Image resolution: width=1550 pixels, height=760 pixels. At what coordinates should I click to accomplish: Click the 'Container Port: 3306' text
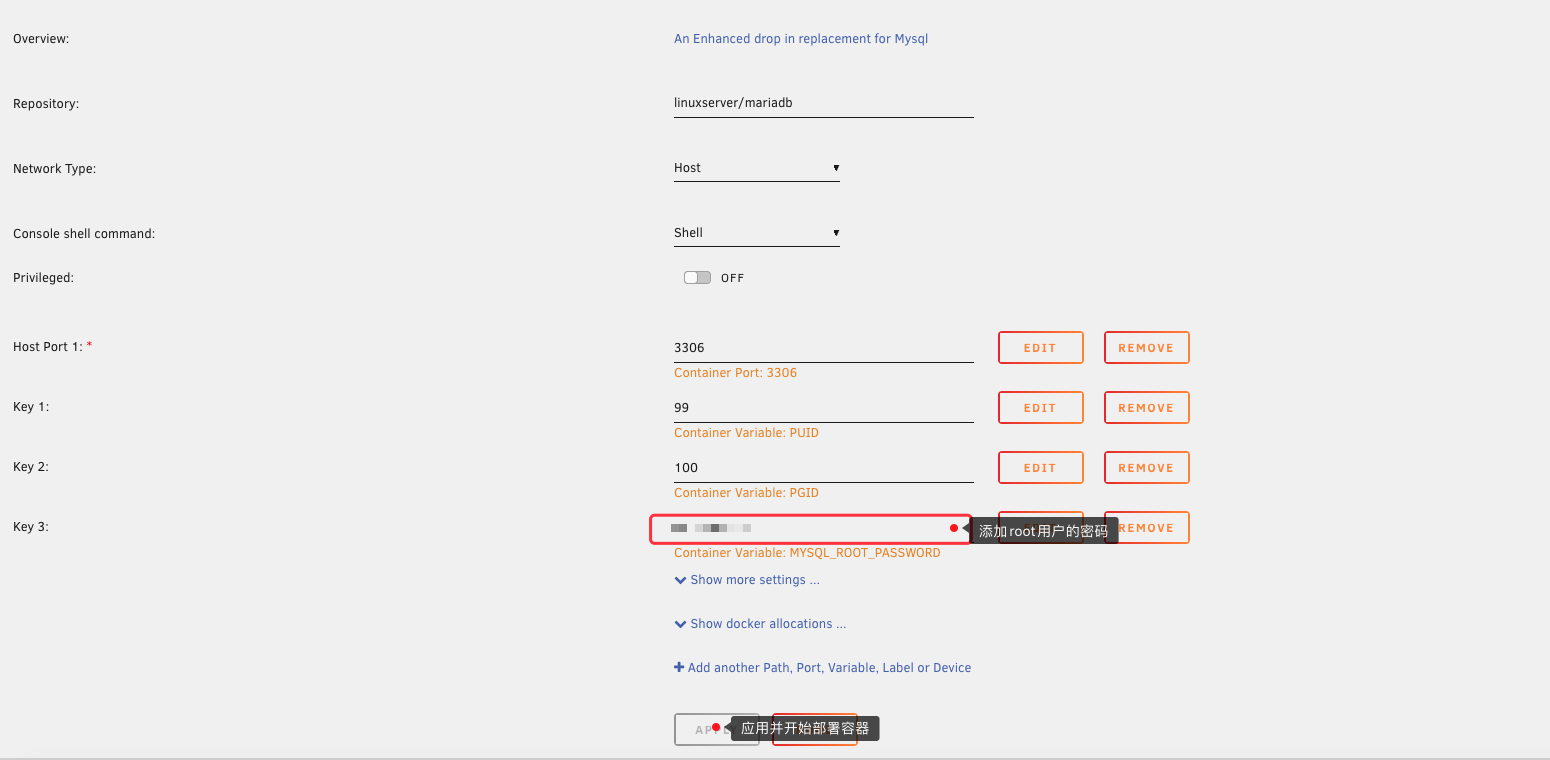point(736,373)
